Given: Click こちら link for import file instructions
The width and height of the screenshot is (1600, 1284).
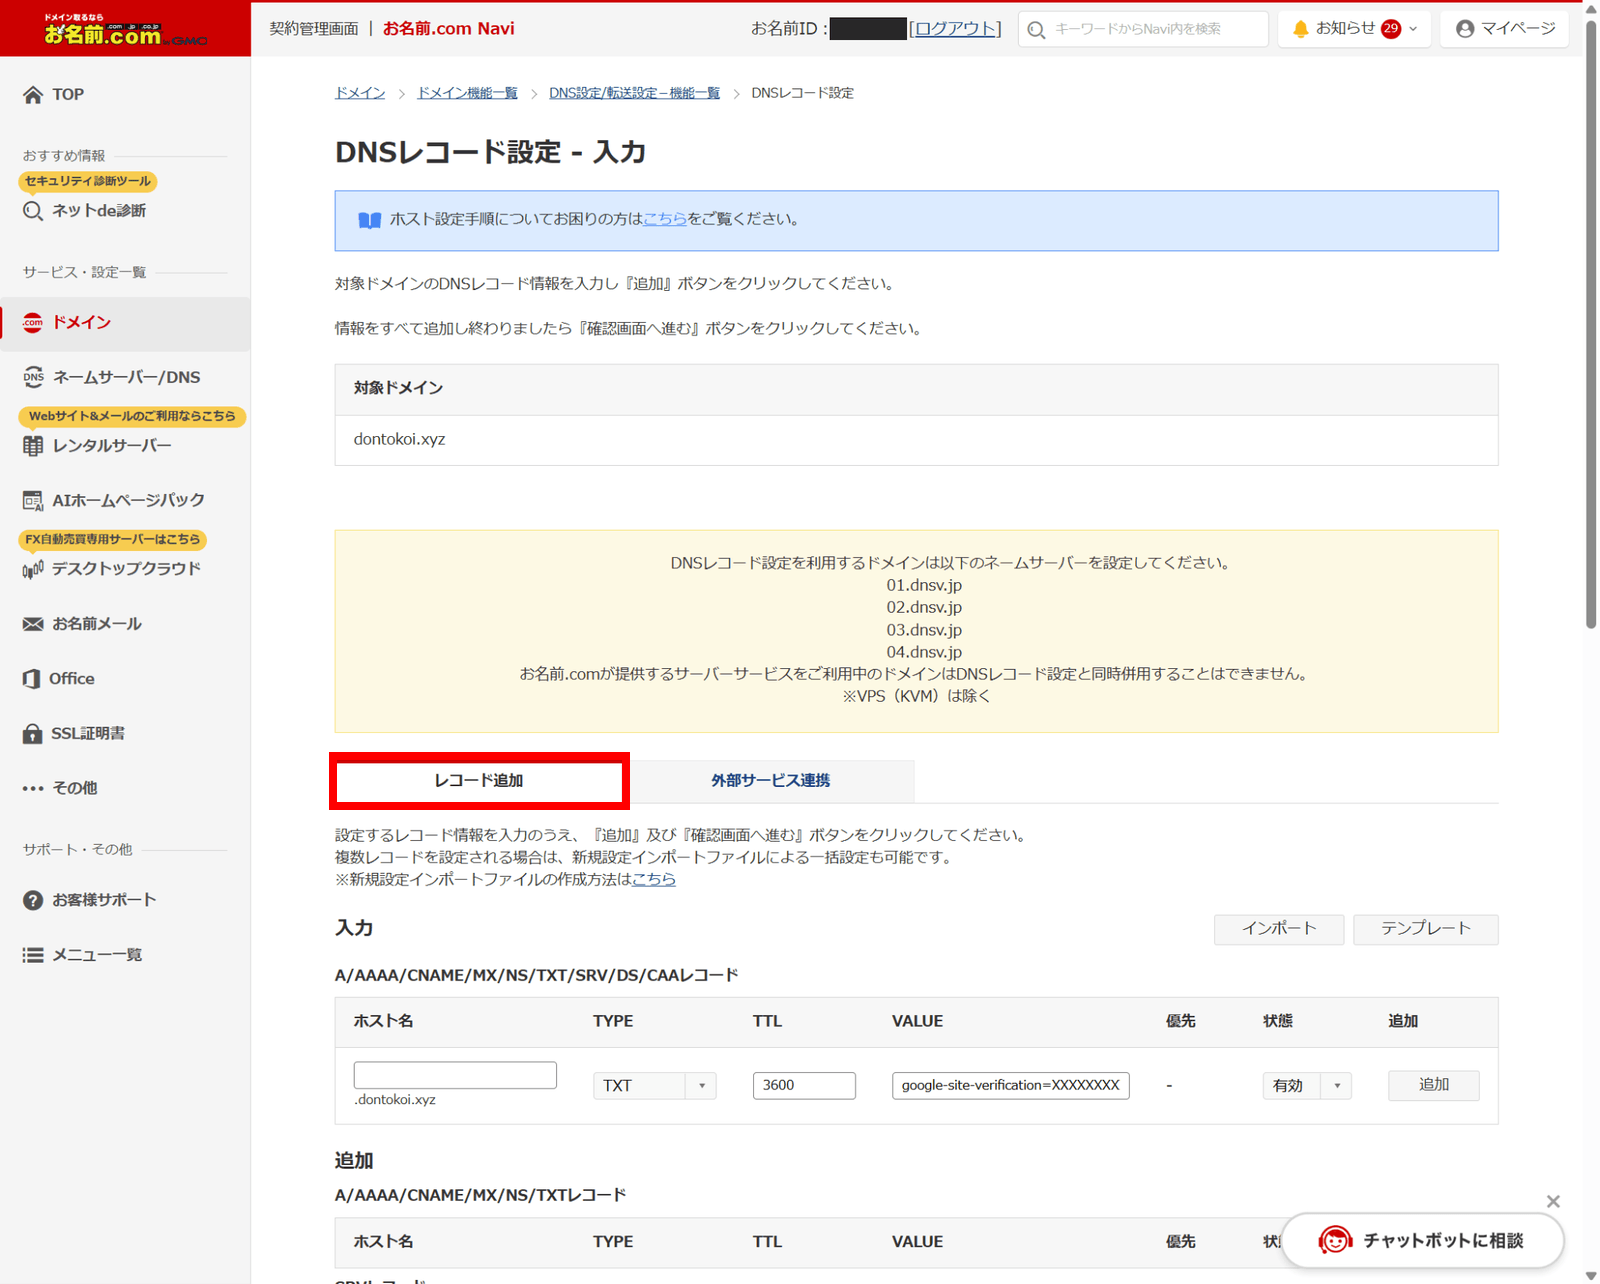Looking at the screenshot, I should 654,879.
